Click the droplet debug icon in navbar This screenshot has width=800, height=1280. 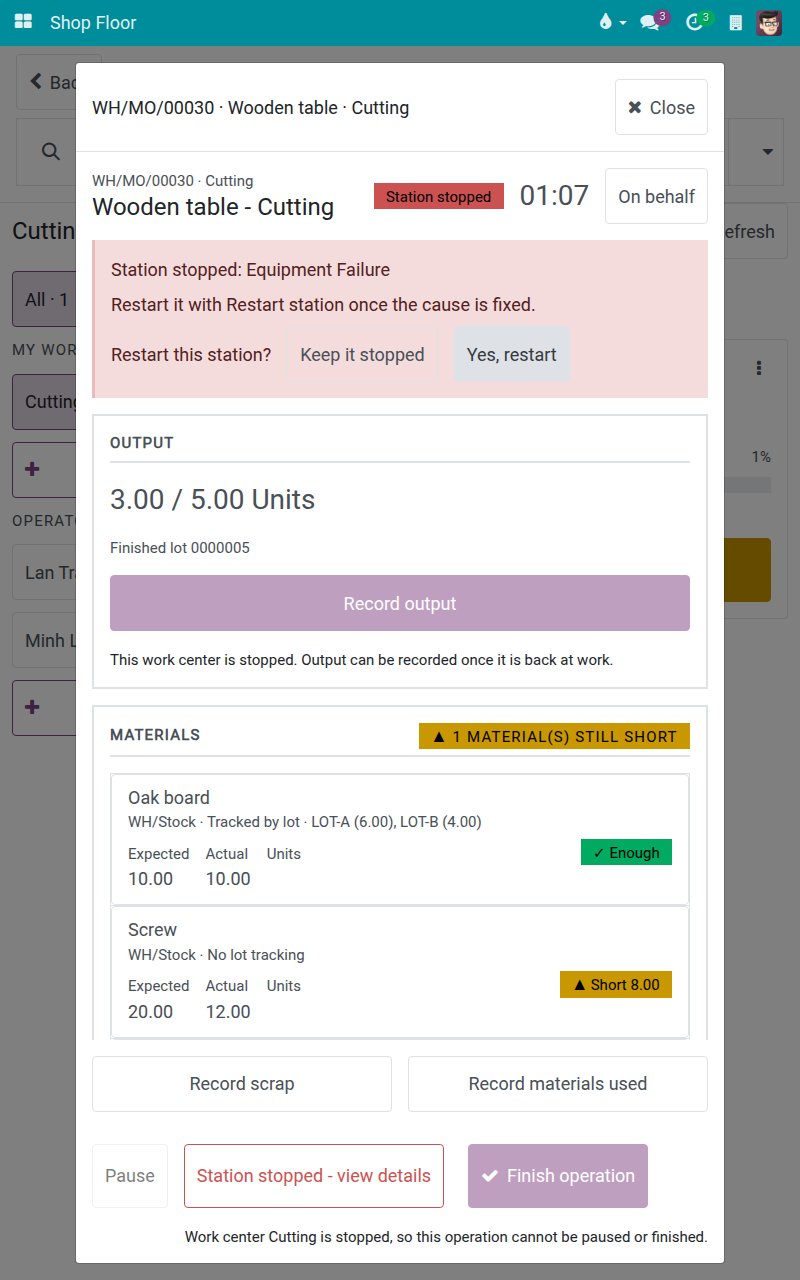[605, 22]
